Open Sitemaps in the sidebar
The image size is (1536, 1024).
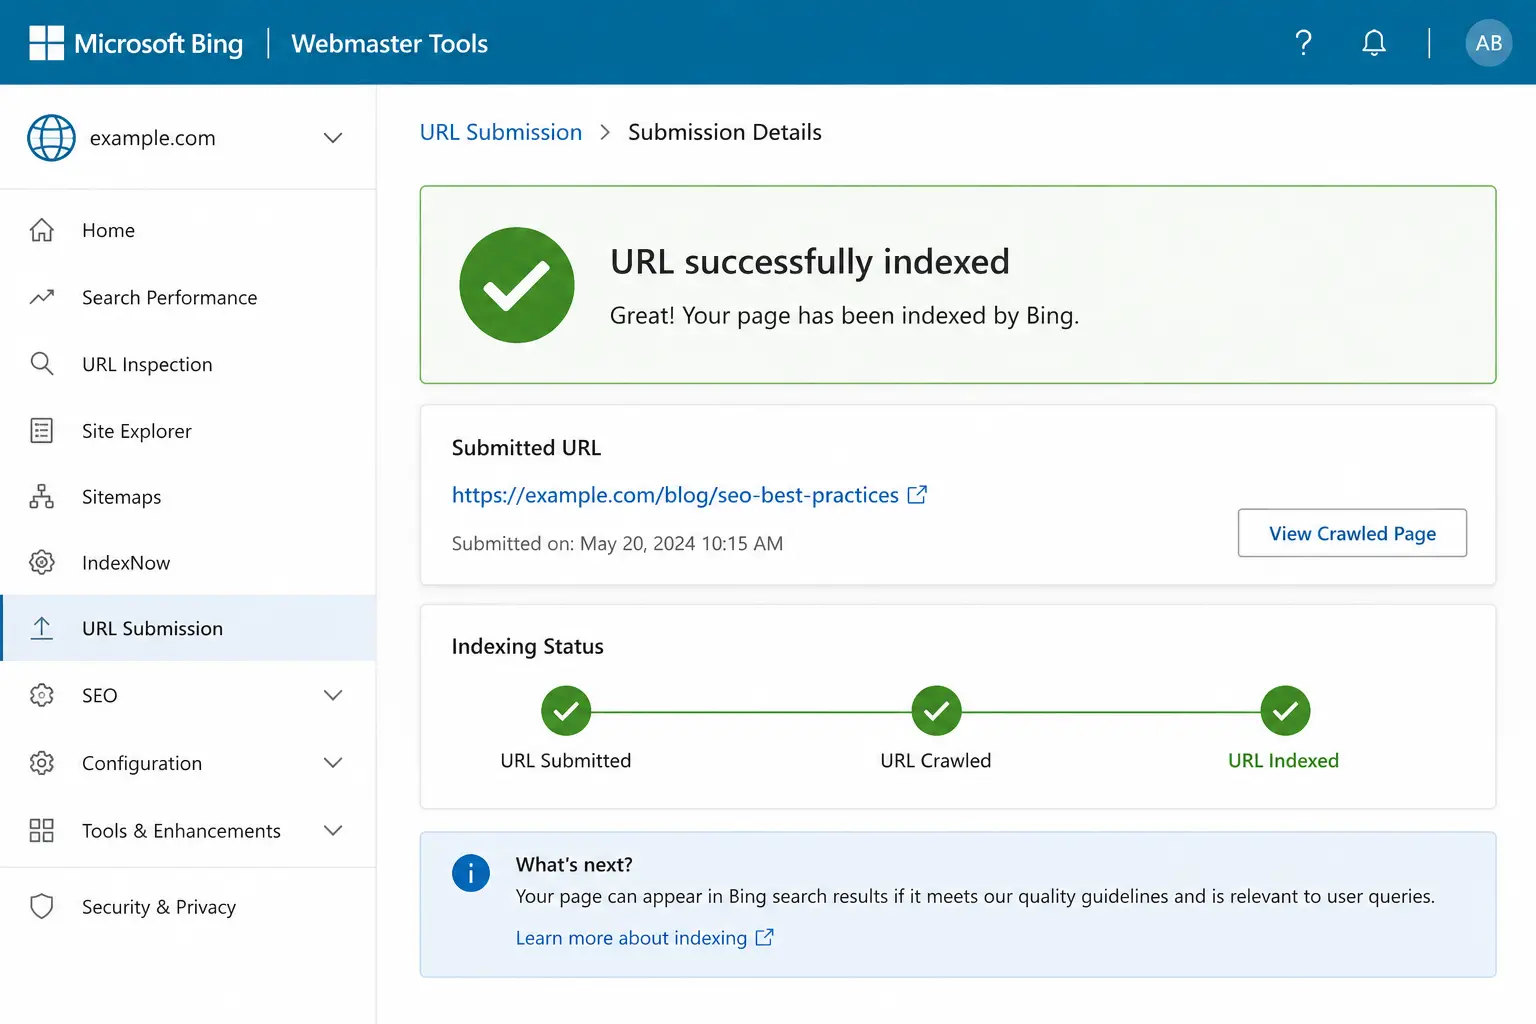(x=188, y=497)
